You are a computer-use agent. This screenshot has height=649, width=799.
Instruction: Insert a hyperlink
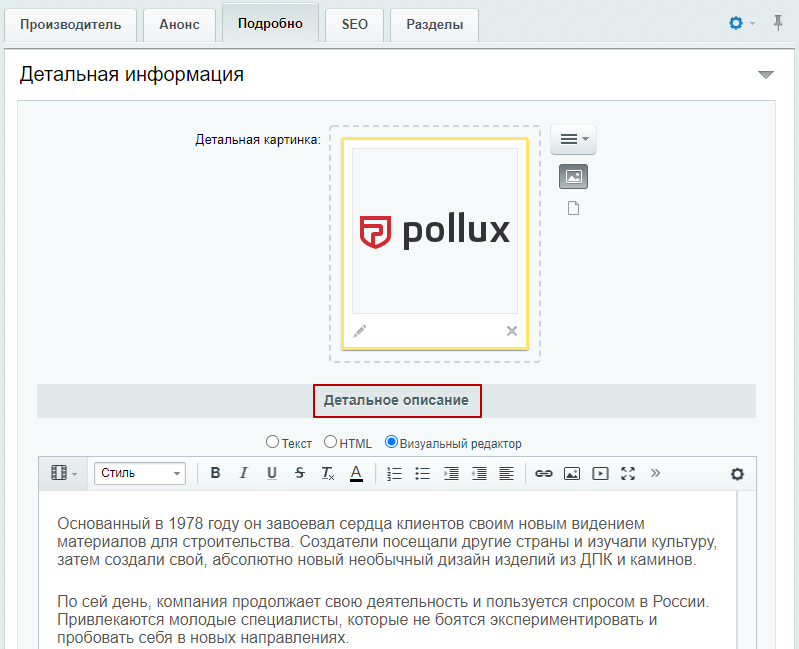click(544, 473)
